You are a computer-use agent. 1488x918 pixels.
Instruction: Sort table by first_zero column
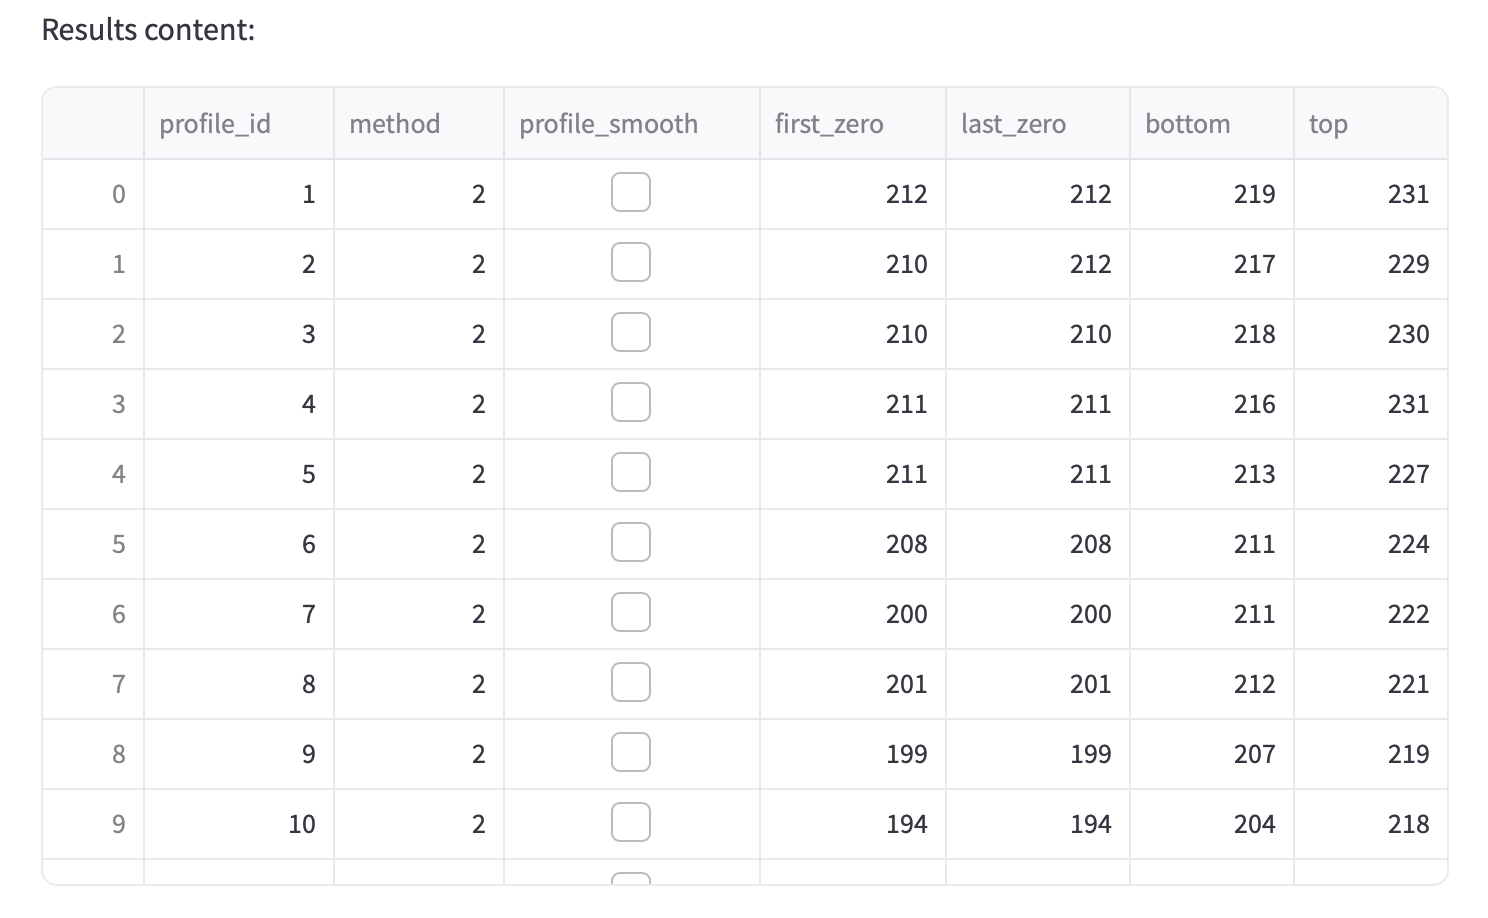click(853, 124)
